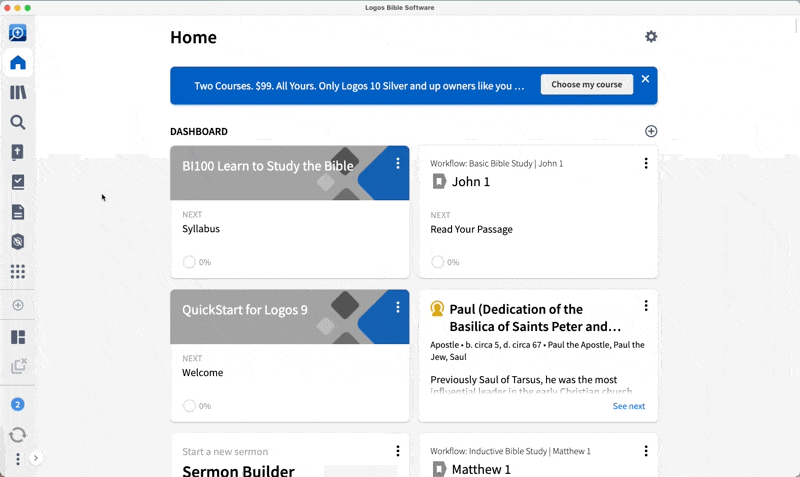Click the Matthew 1 workflow icon
The image size is (800, 477).
click(x=439, y=469)
